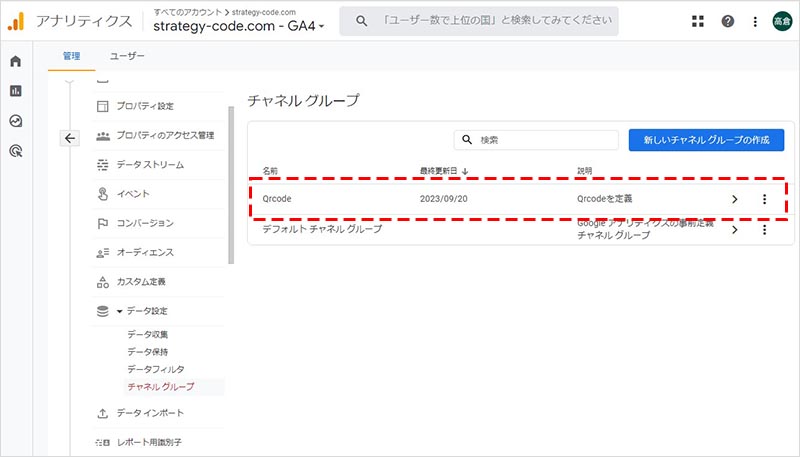Collapse the データ設定 section

pos(119,312)
